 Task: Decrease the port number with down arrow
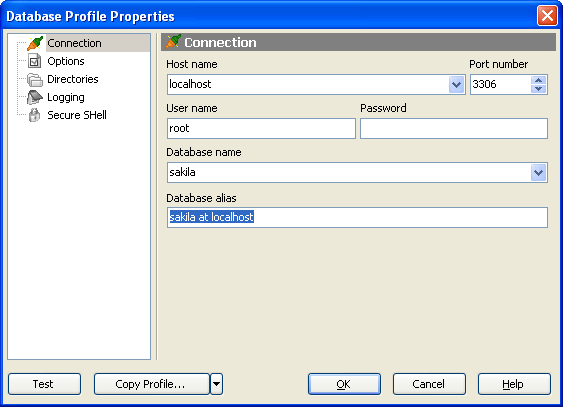(x=538, y=89)
